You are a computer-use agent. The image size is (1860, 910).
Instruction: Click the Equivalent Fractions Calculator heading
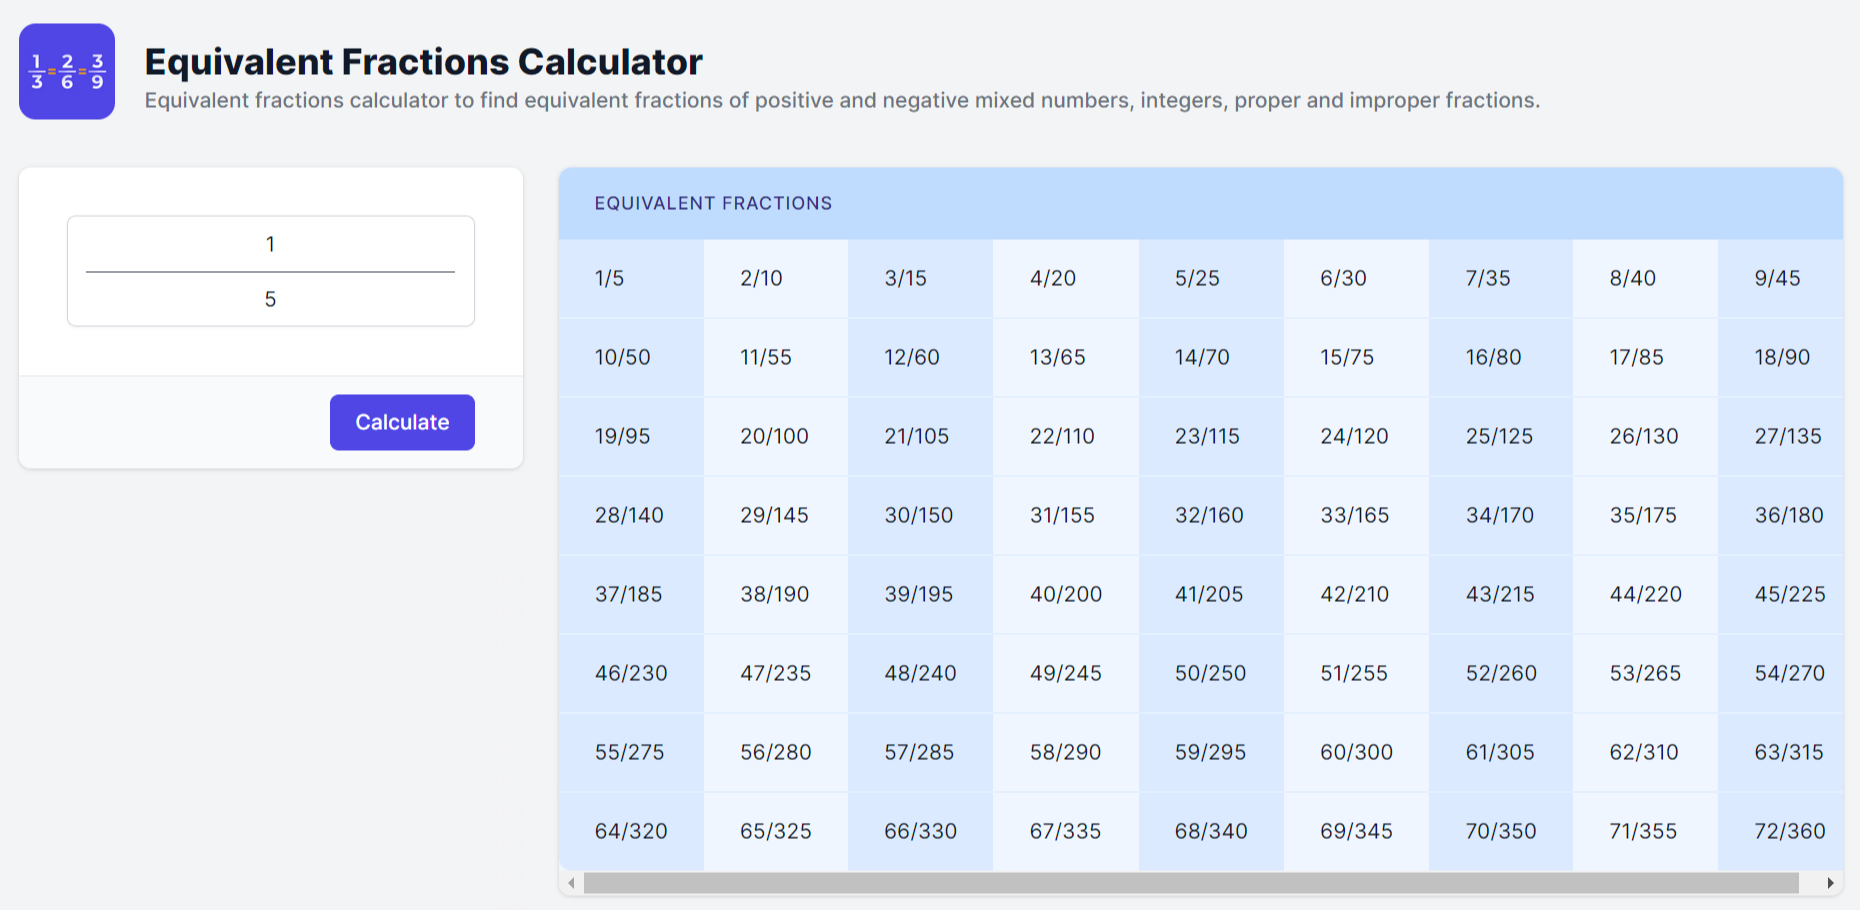point(423,62)
